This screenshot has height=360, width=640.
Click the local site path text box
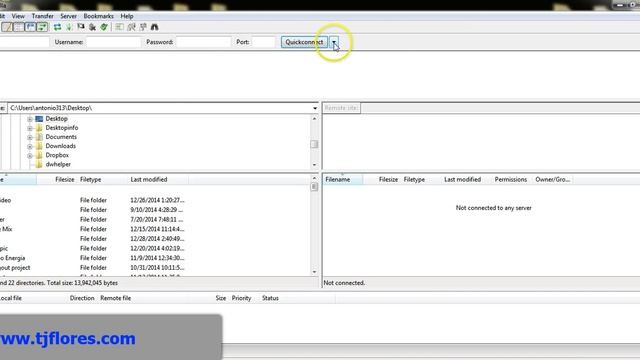(159, 108)
